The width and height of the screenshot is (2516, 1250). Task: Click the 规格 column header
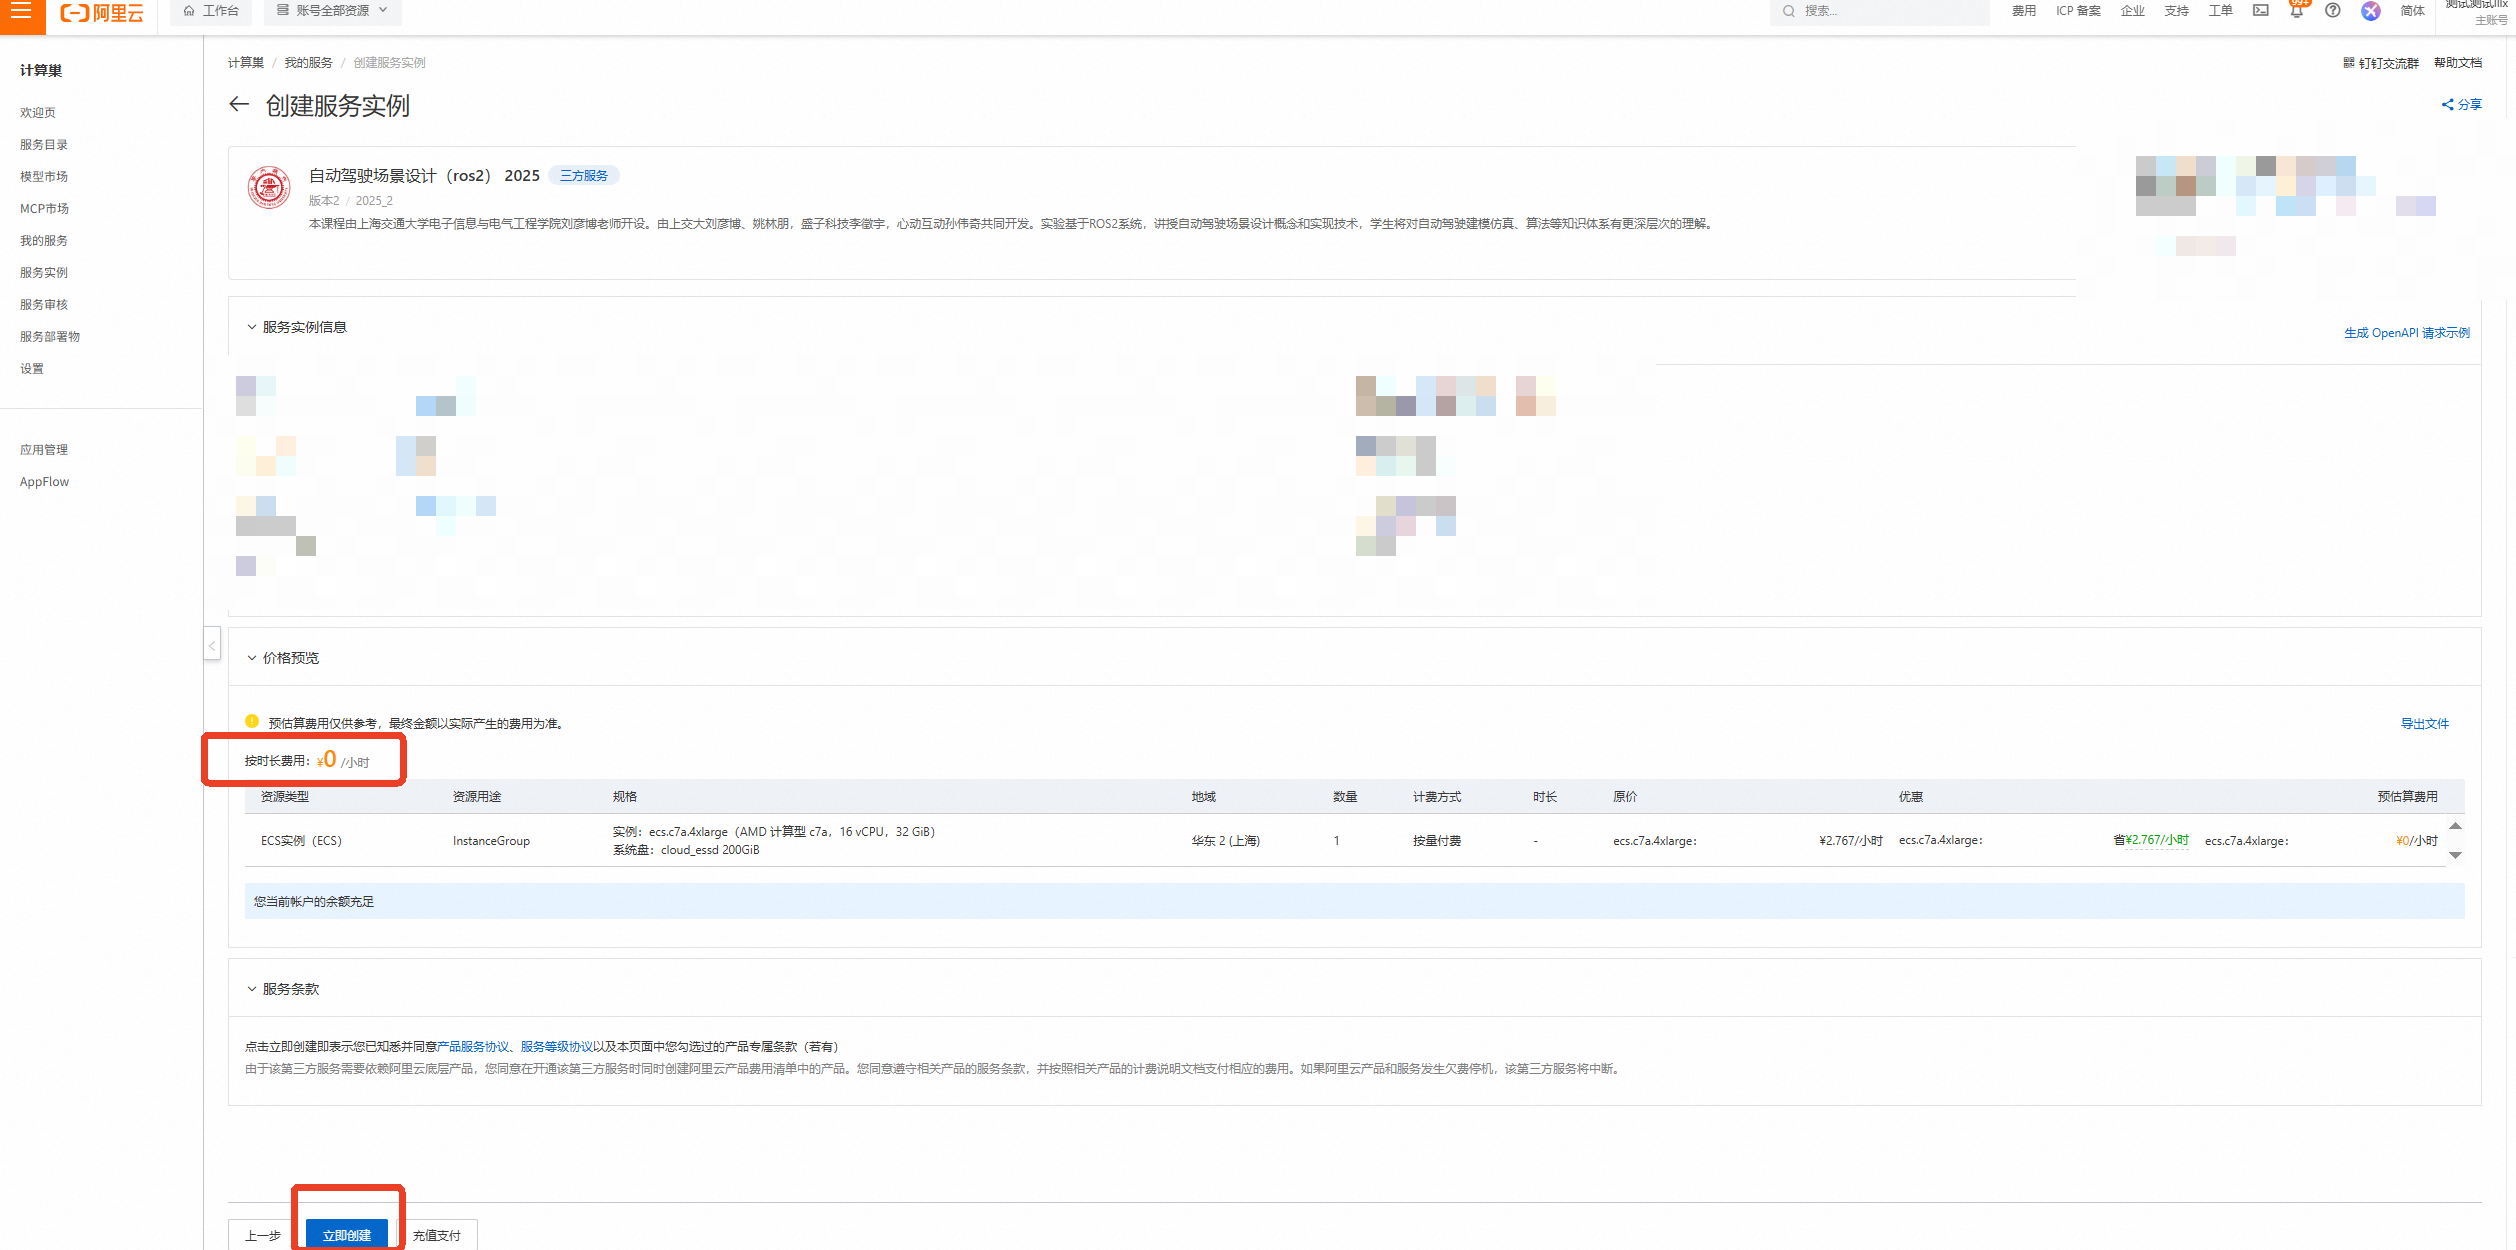625,797
